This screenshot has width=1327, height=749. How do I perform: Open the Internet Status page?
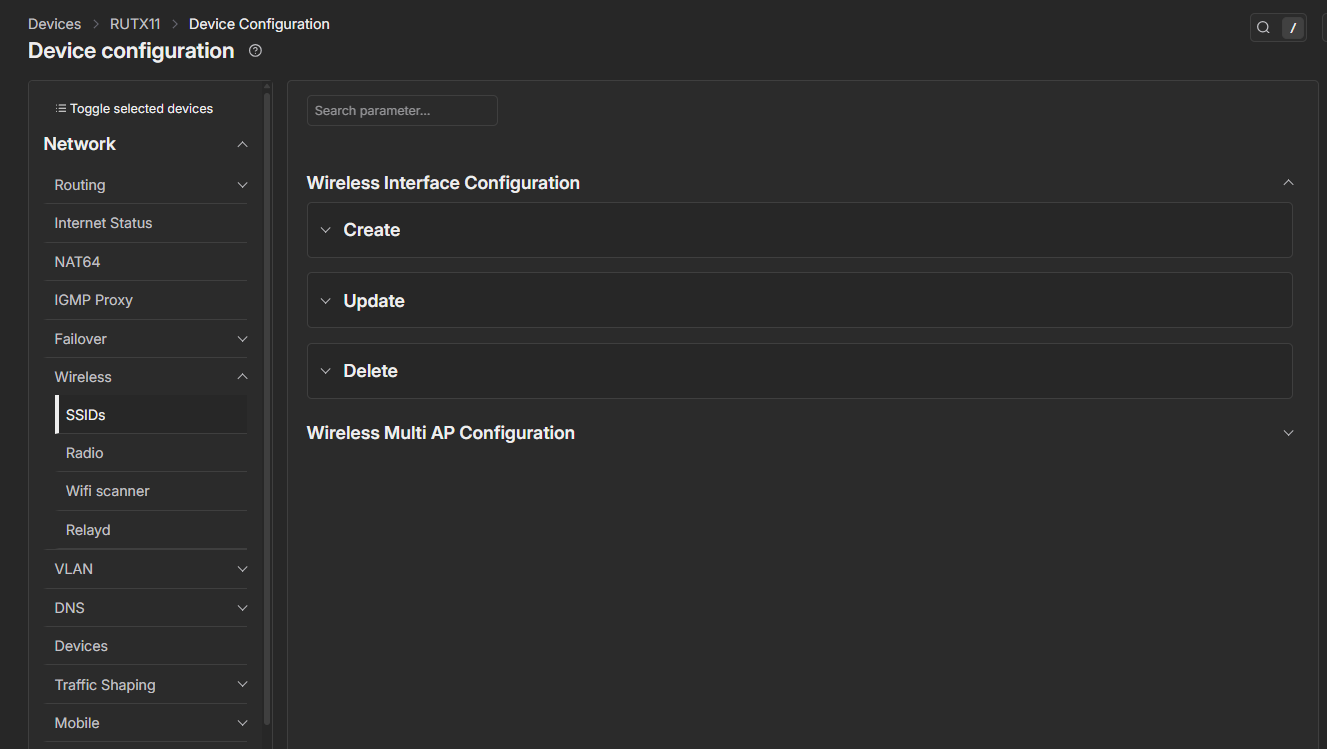[103, 223]
